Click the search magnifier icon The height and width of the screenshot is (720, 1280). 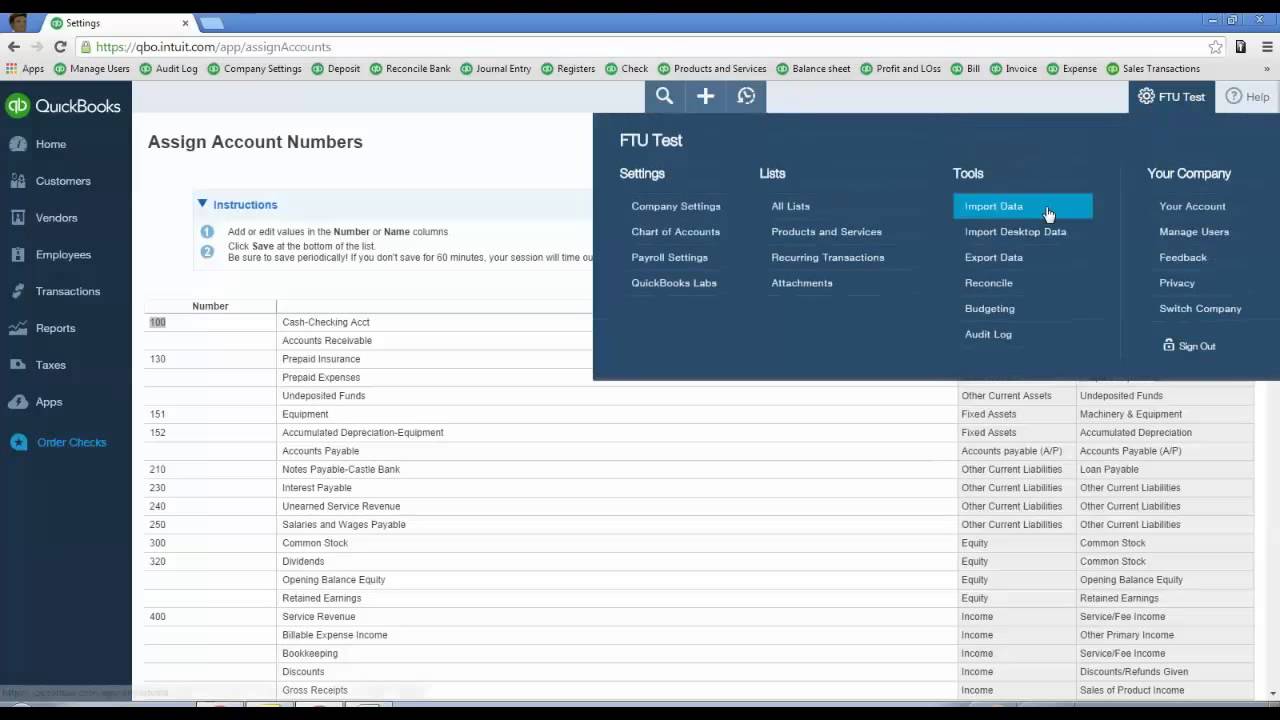(664, 96)
